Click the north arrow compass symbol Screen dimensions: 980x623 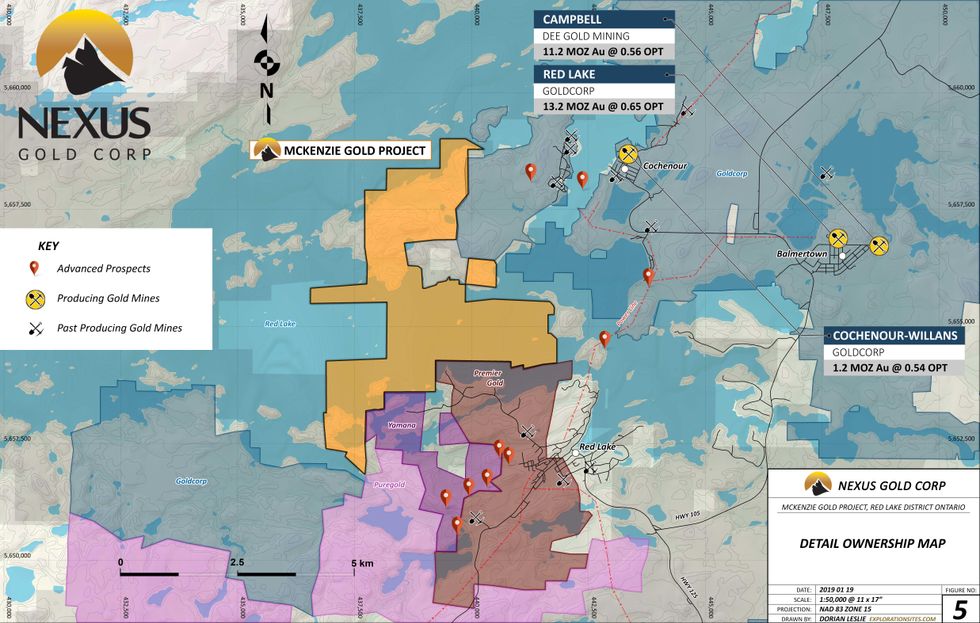[x=265, y=64]
